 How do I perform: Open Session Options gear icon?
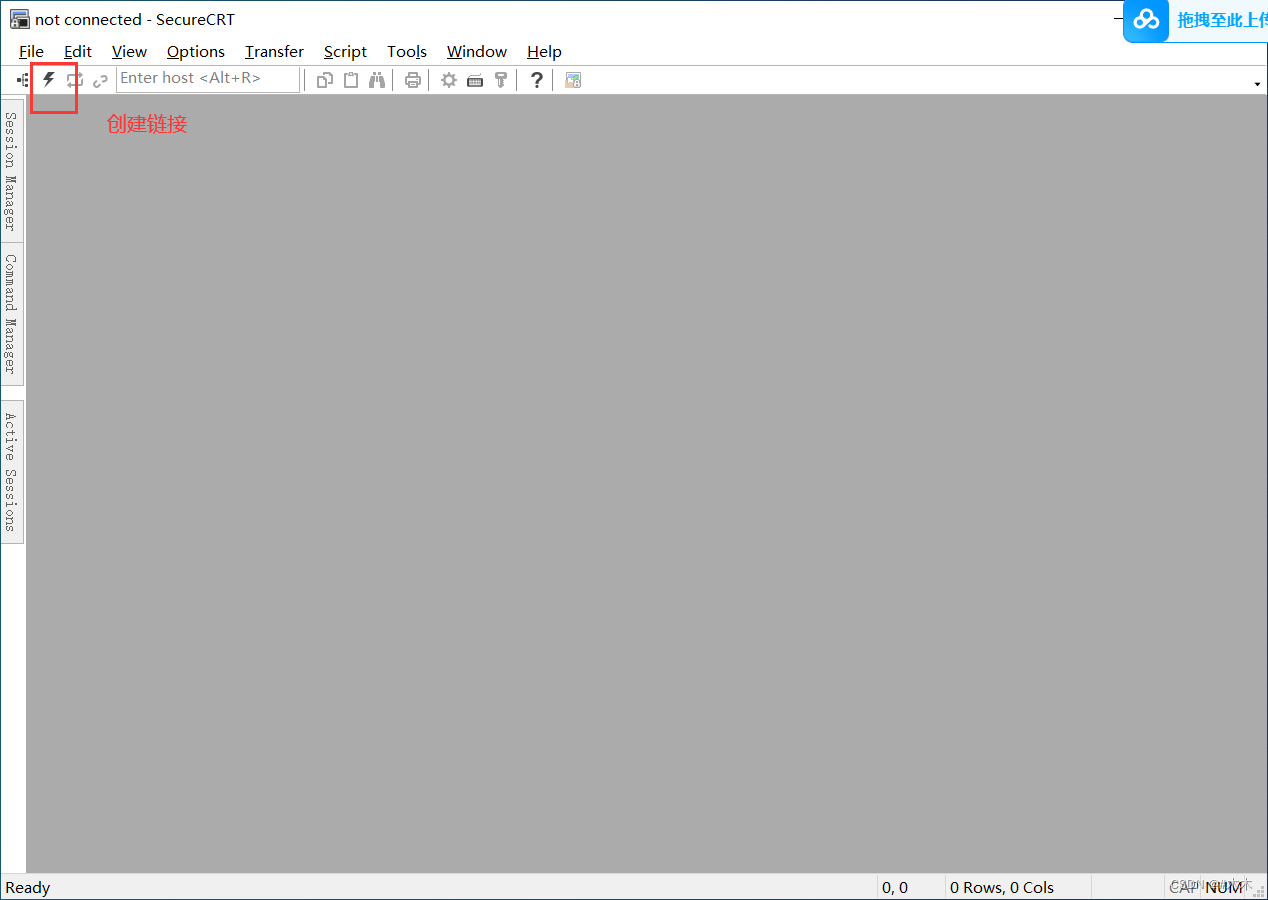(x=449, y=80)
